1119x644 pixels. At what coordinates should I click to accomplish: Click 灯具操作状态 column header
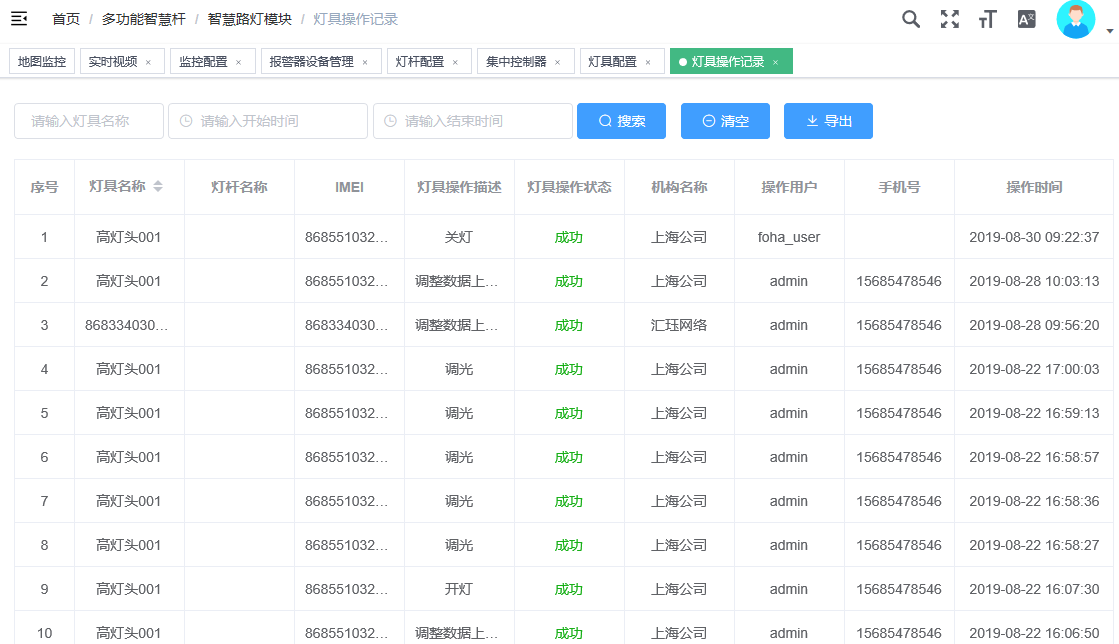(569, 187)
